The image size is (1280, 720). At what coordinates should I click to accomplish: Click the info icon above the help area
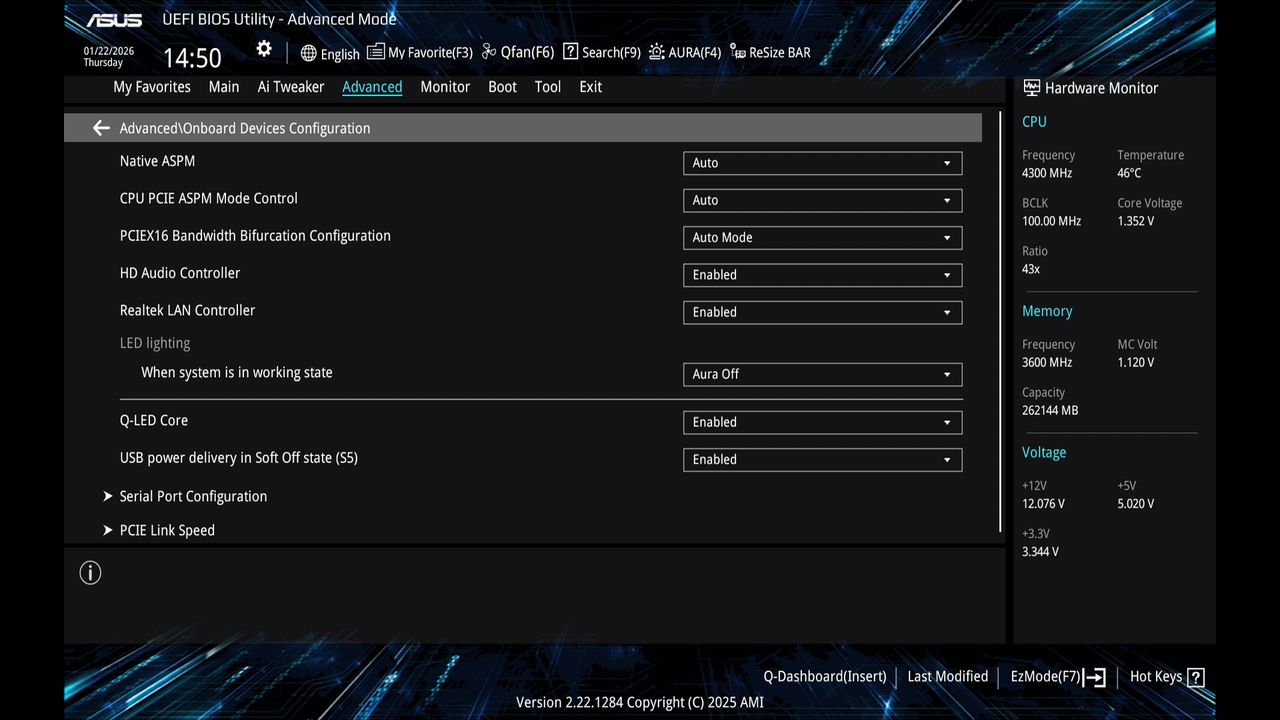point(90,572)
